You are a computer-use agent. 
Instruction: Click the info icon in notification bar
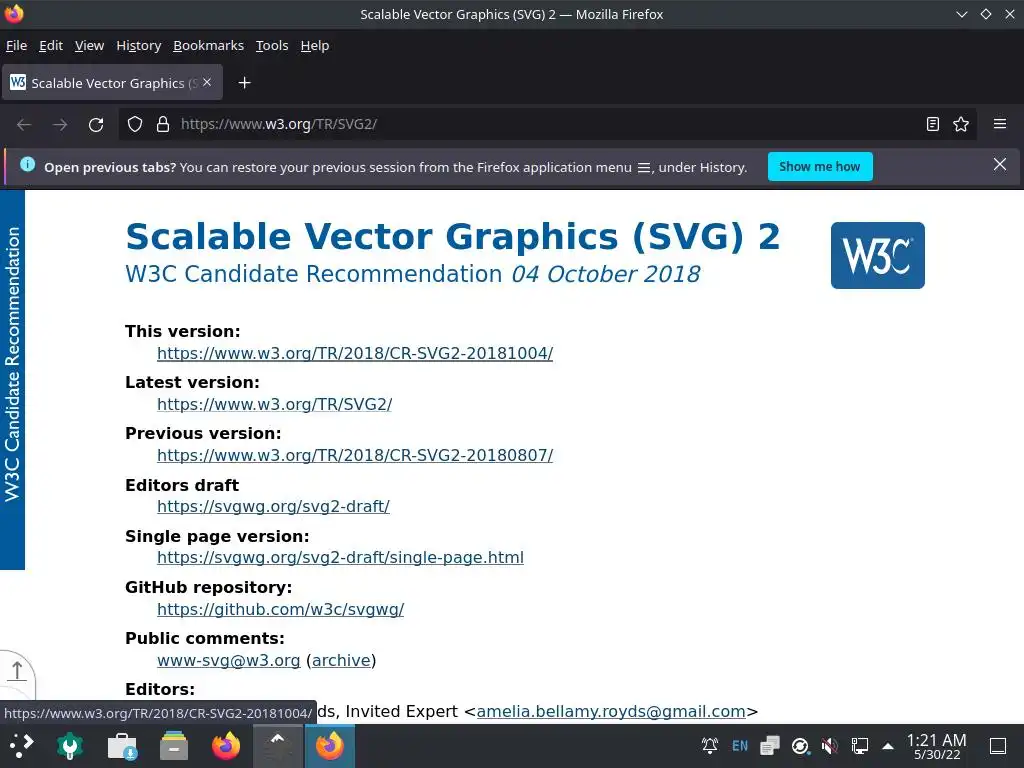[27, 165]
